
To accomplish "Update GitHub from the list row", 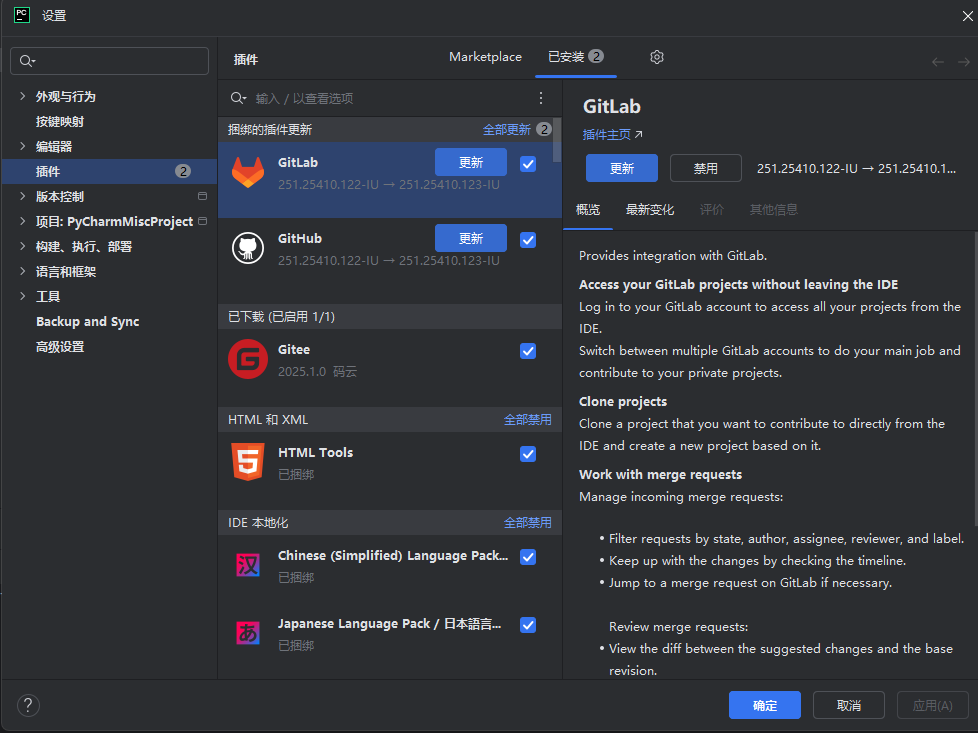I will [471, 238].
